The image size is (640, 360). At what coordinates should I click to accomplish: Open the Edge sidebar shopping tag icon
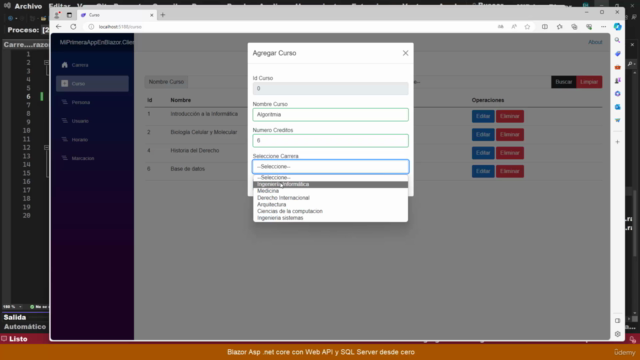pos(618,54)
